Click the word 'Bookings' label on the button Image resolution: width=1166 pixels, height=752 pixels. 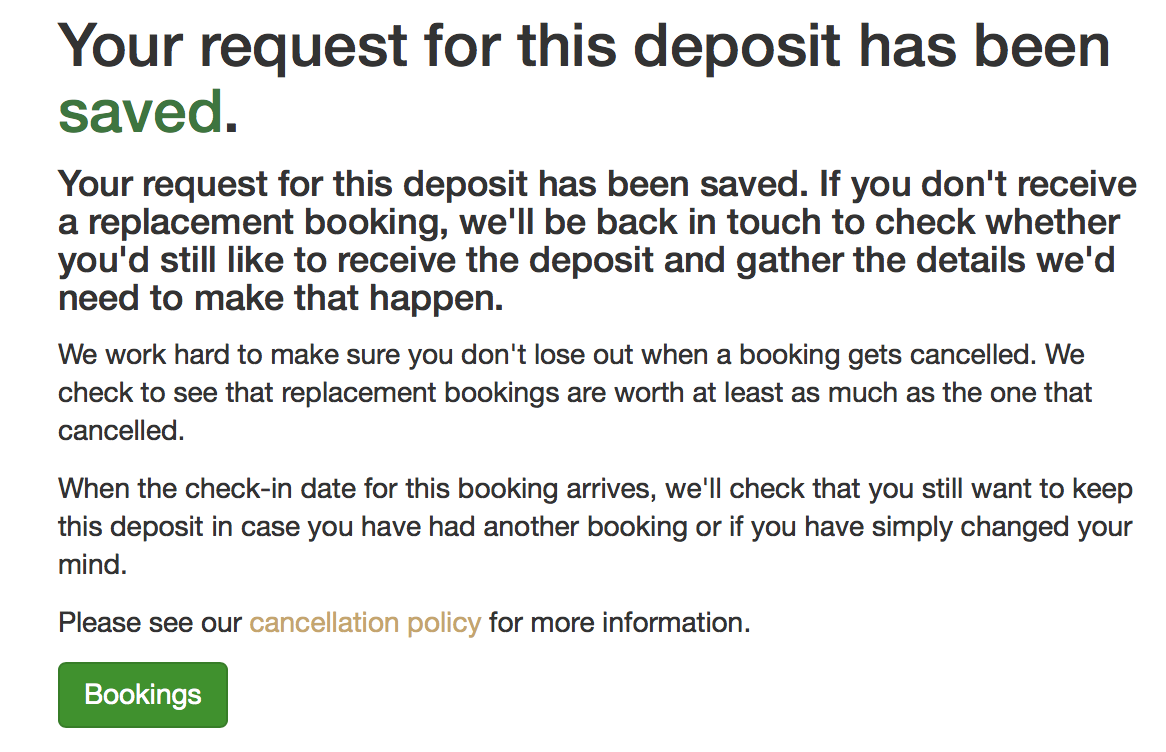point(142,694)
